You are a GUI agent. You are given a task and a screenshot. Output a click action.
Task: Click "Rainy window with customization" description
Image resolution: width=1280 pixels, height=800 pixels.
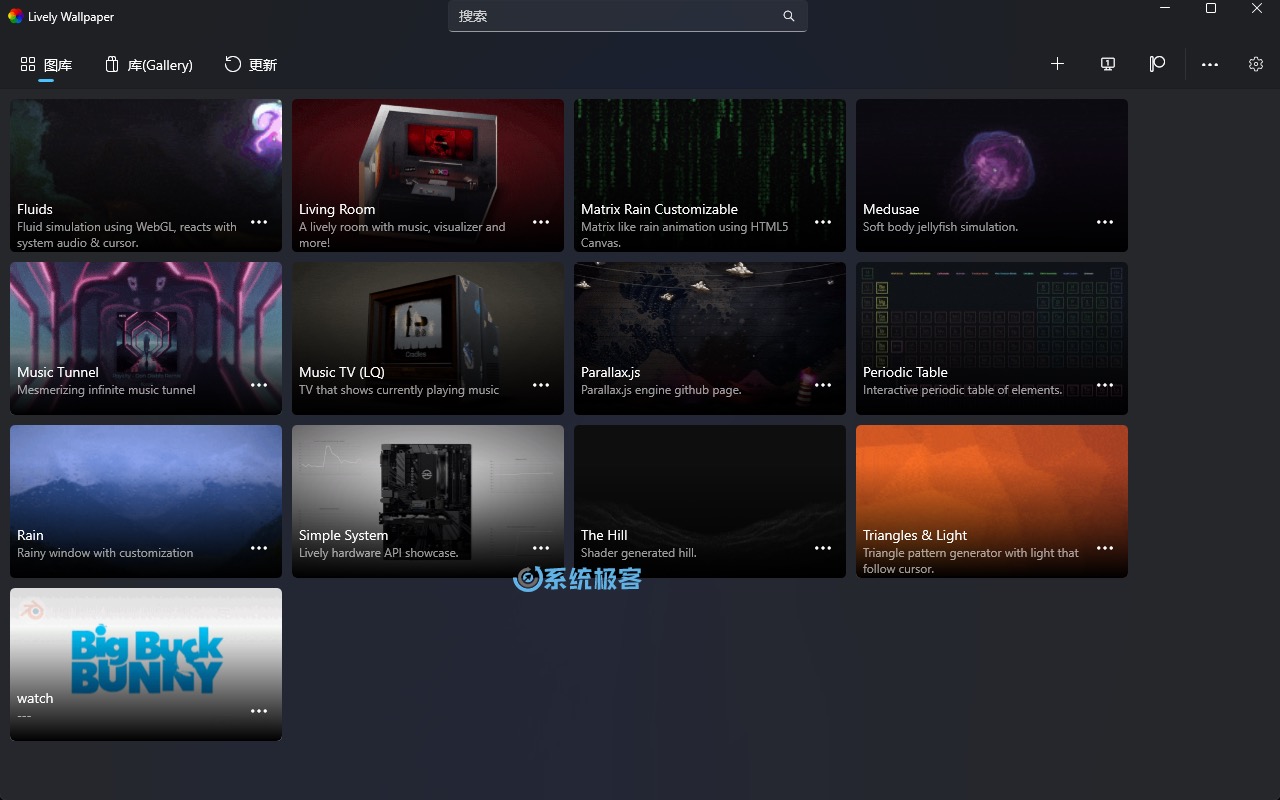coord(105,553)
